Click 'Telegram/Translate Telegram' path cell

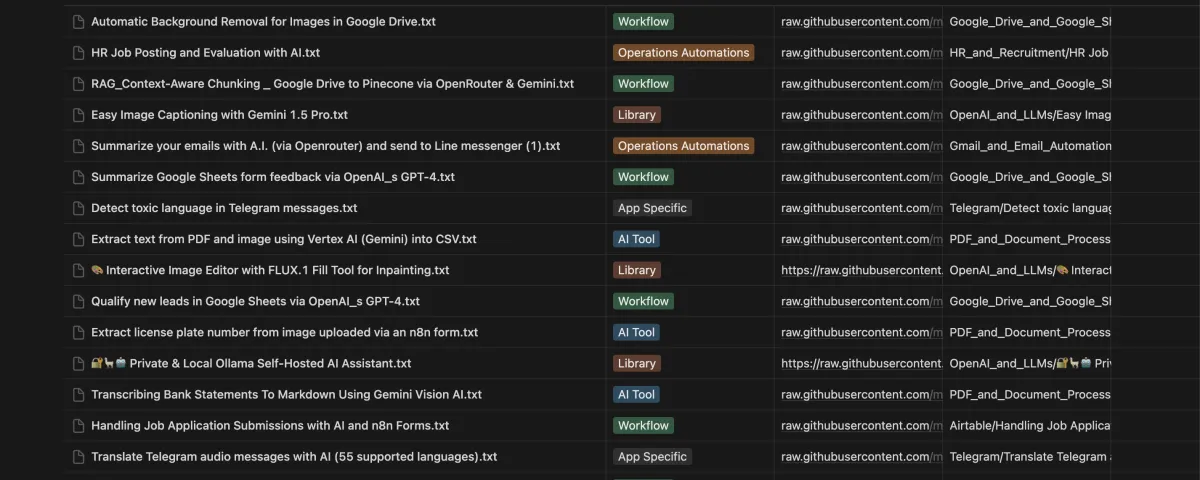pyautogui.click(x=1030, y=456)
